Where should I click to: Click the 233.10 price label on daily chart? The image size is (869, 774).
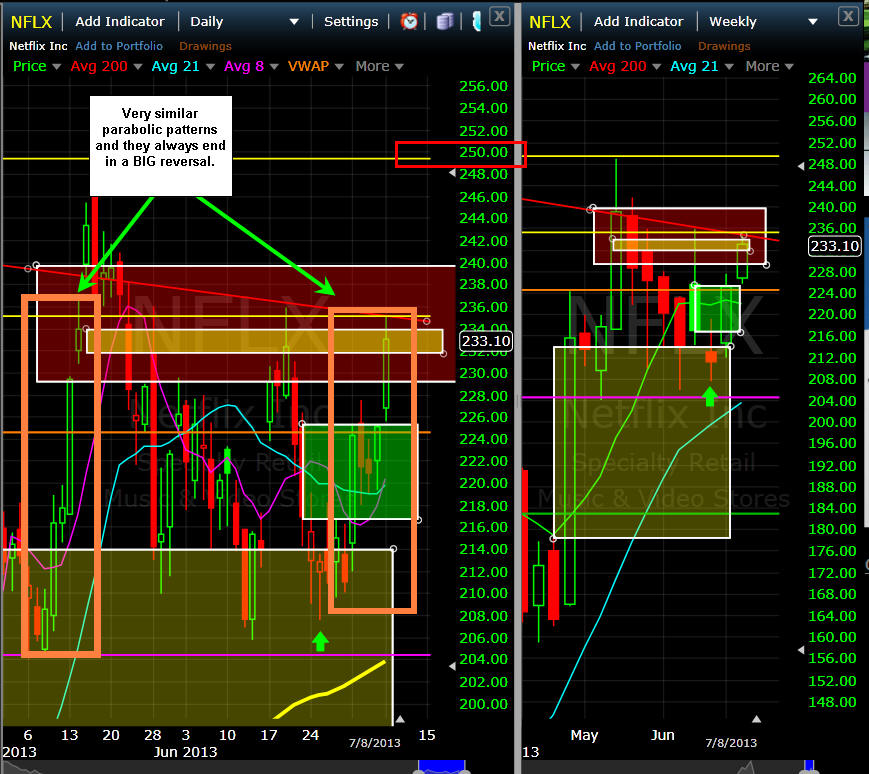point(483,341)
